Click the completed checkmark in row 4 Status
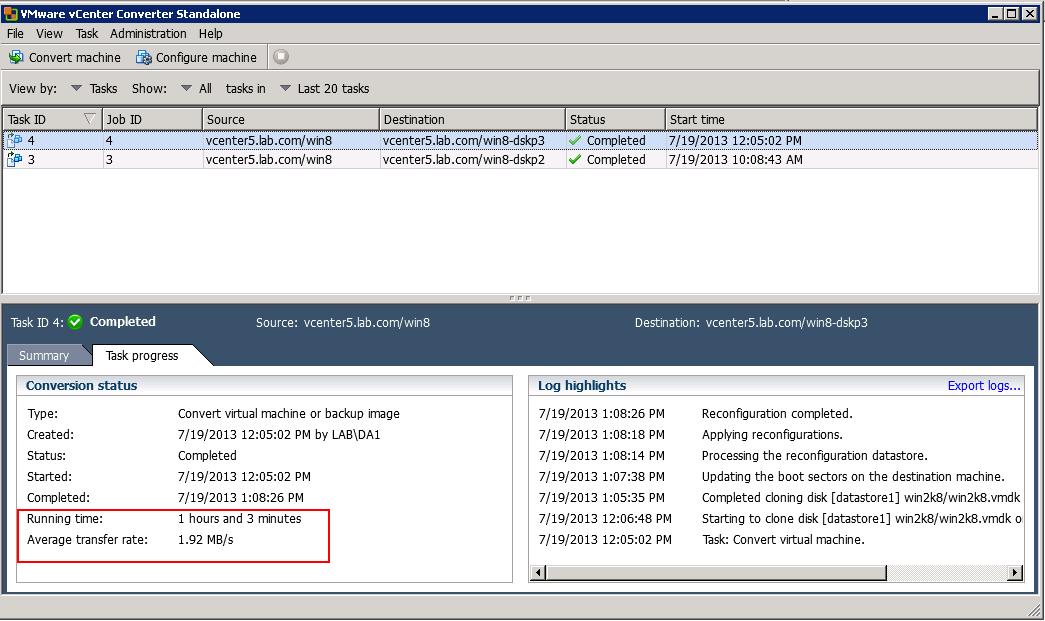The height and width of the screenshot is (621, 1045). pos(575,141)
